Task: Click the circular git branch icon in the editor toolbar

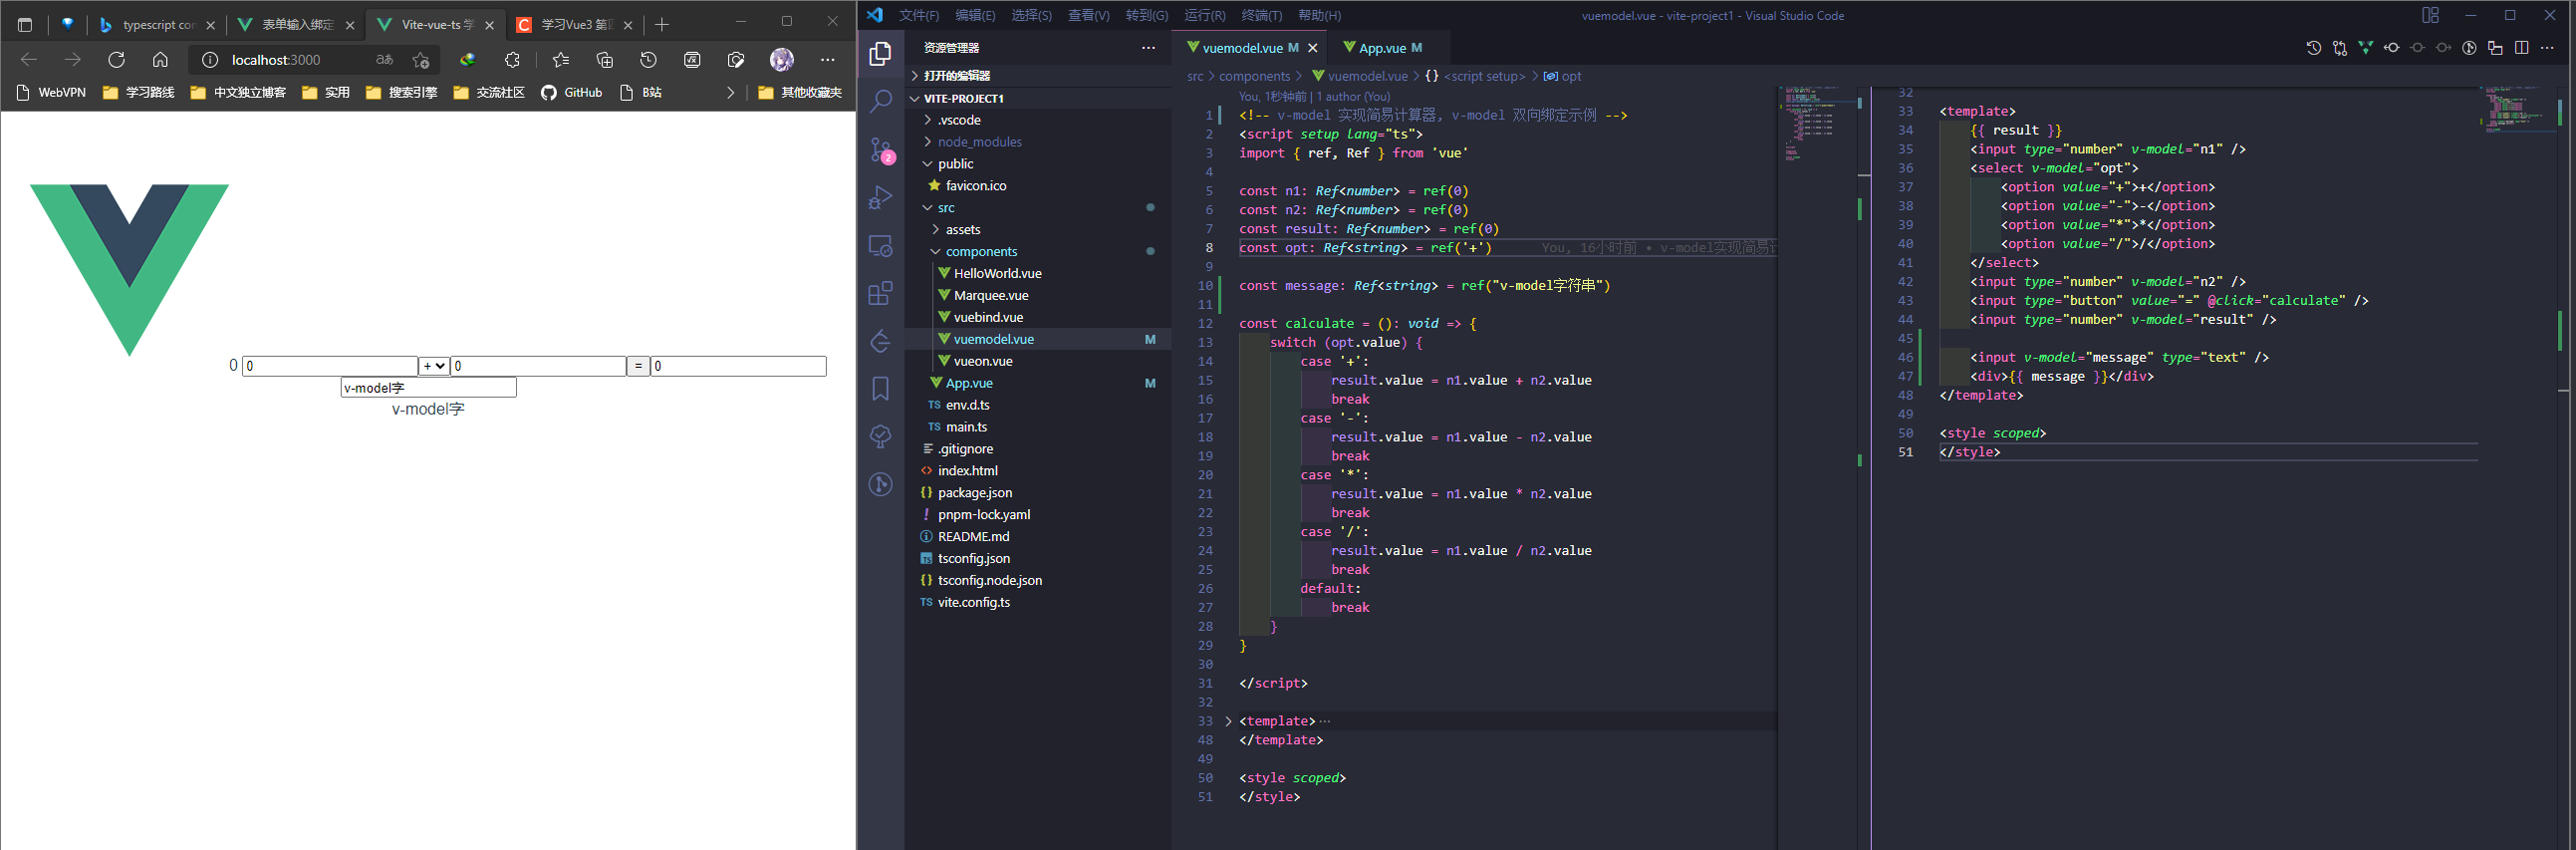Action: point(2469,48)
